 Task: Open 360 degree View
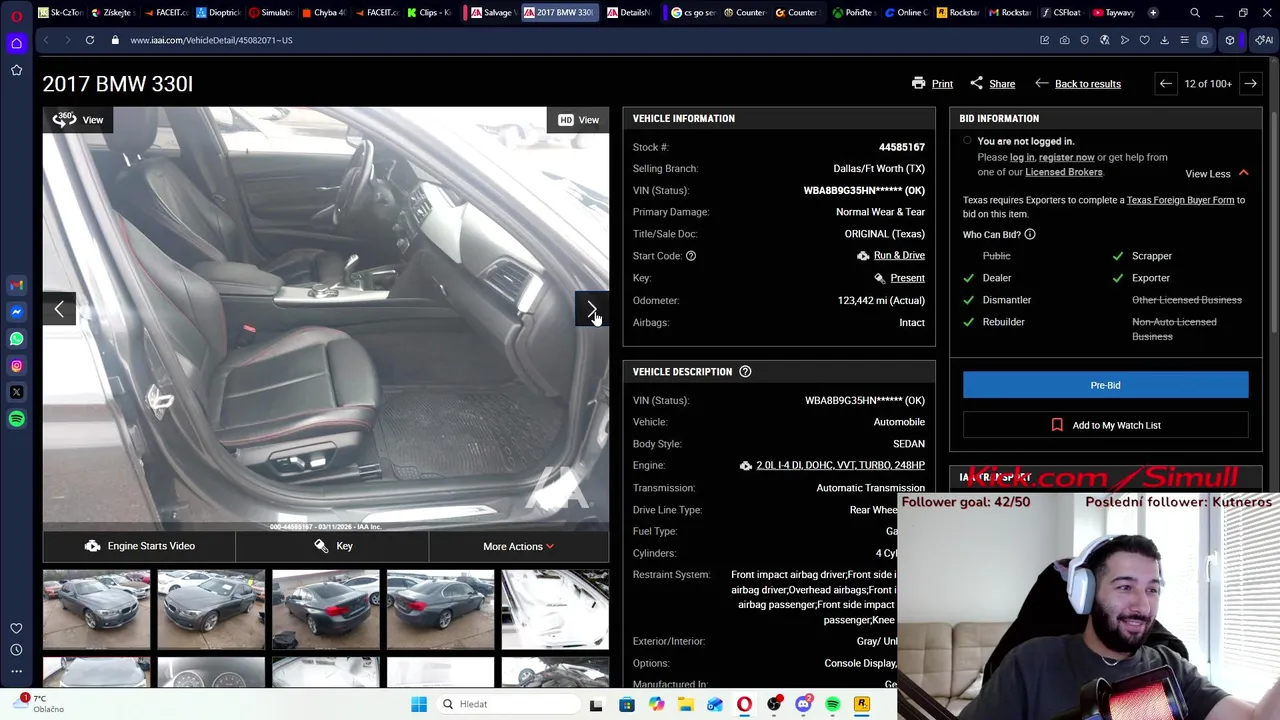click(x=78, y=120)
